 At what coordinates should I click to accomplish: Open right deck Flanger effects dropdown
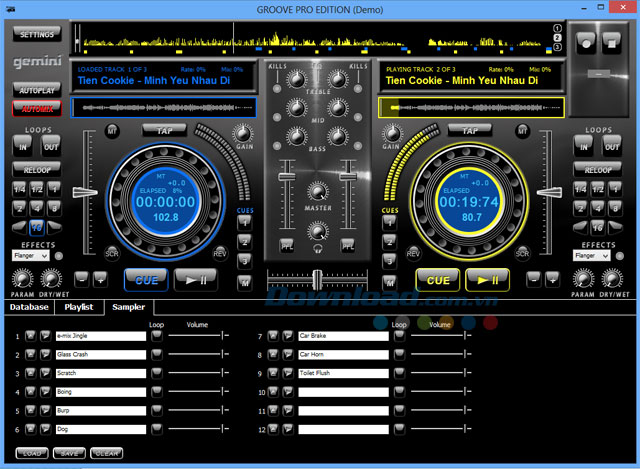[591, 256]
